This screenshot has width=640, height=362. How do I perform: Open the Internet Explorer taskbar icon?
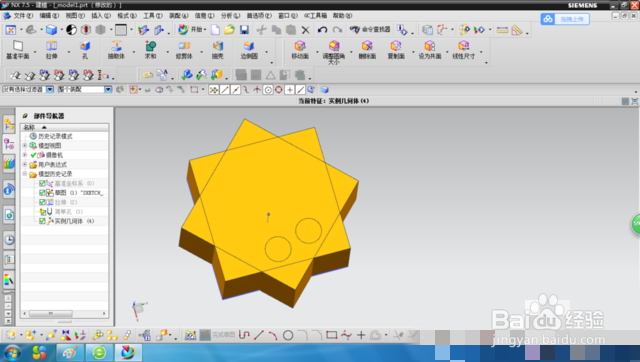point(99,352)
